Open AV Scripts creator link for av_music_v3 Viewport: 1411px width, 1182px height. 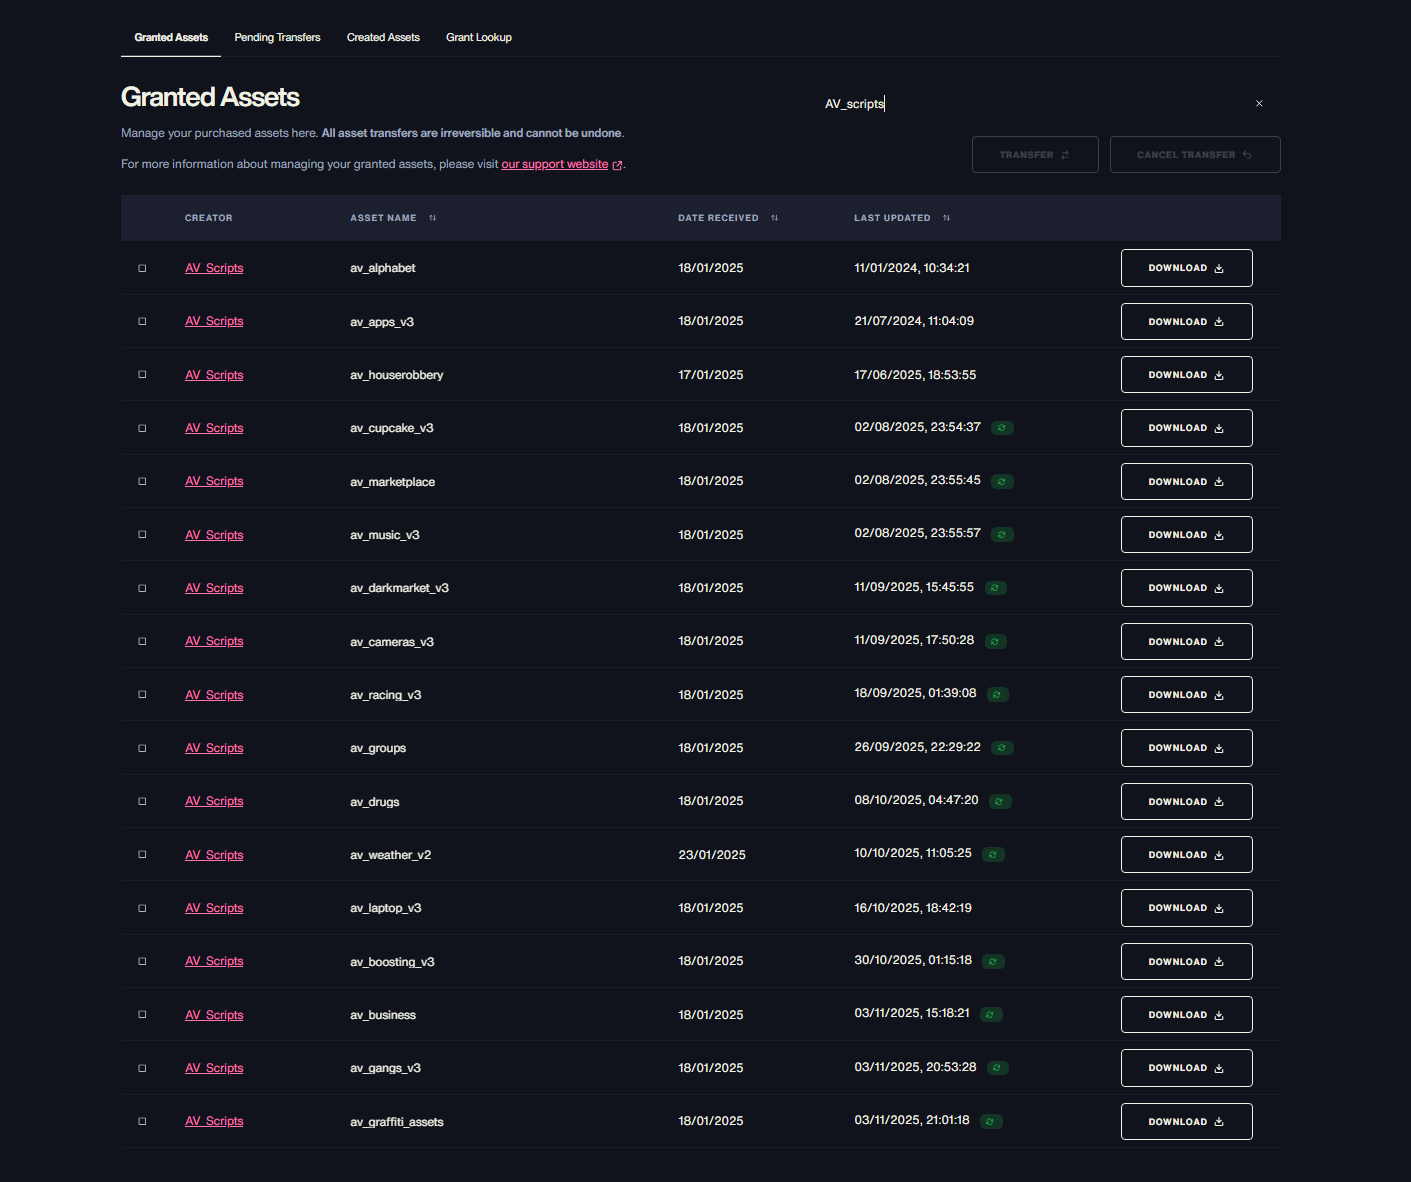pyautogui.click(x=214, y=535)
